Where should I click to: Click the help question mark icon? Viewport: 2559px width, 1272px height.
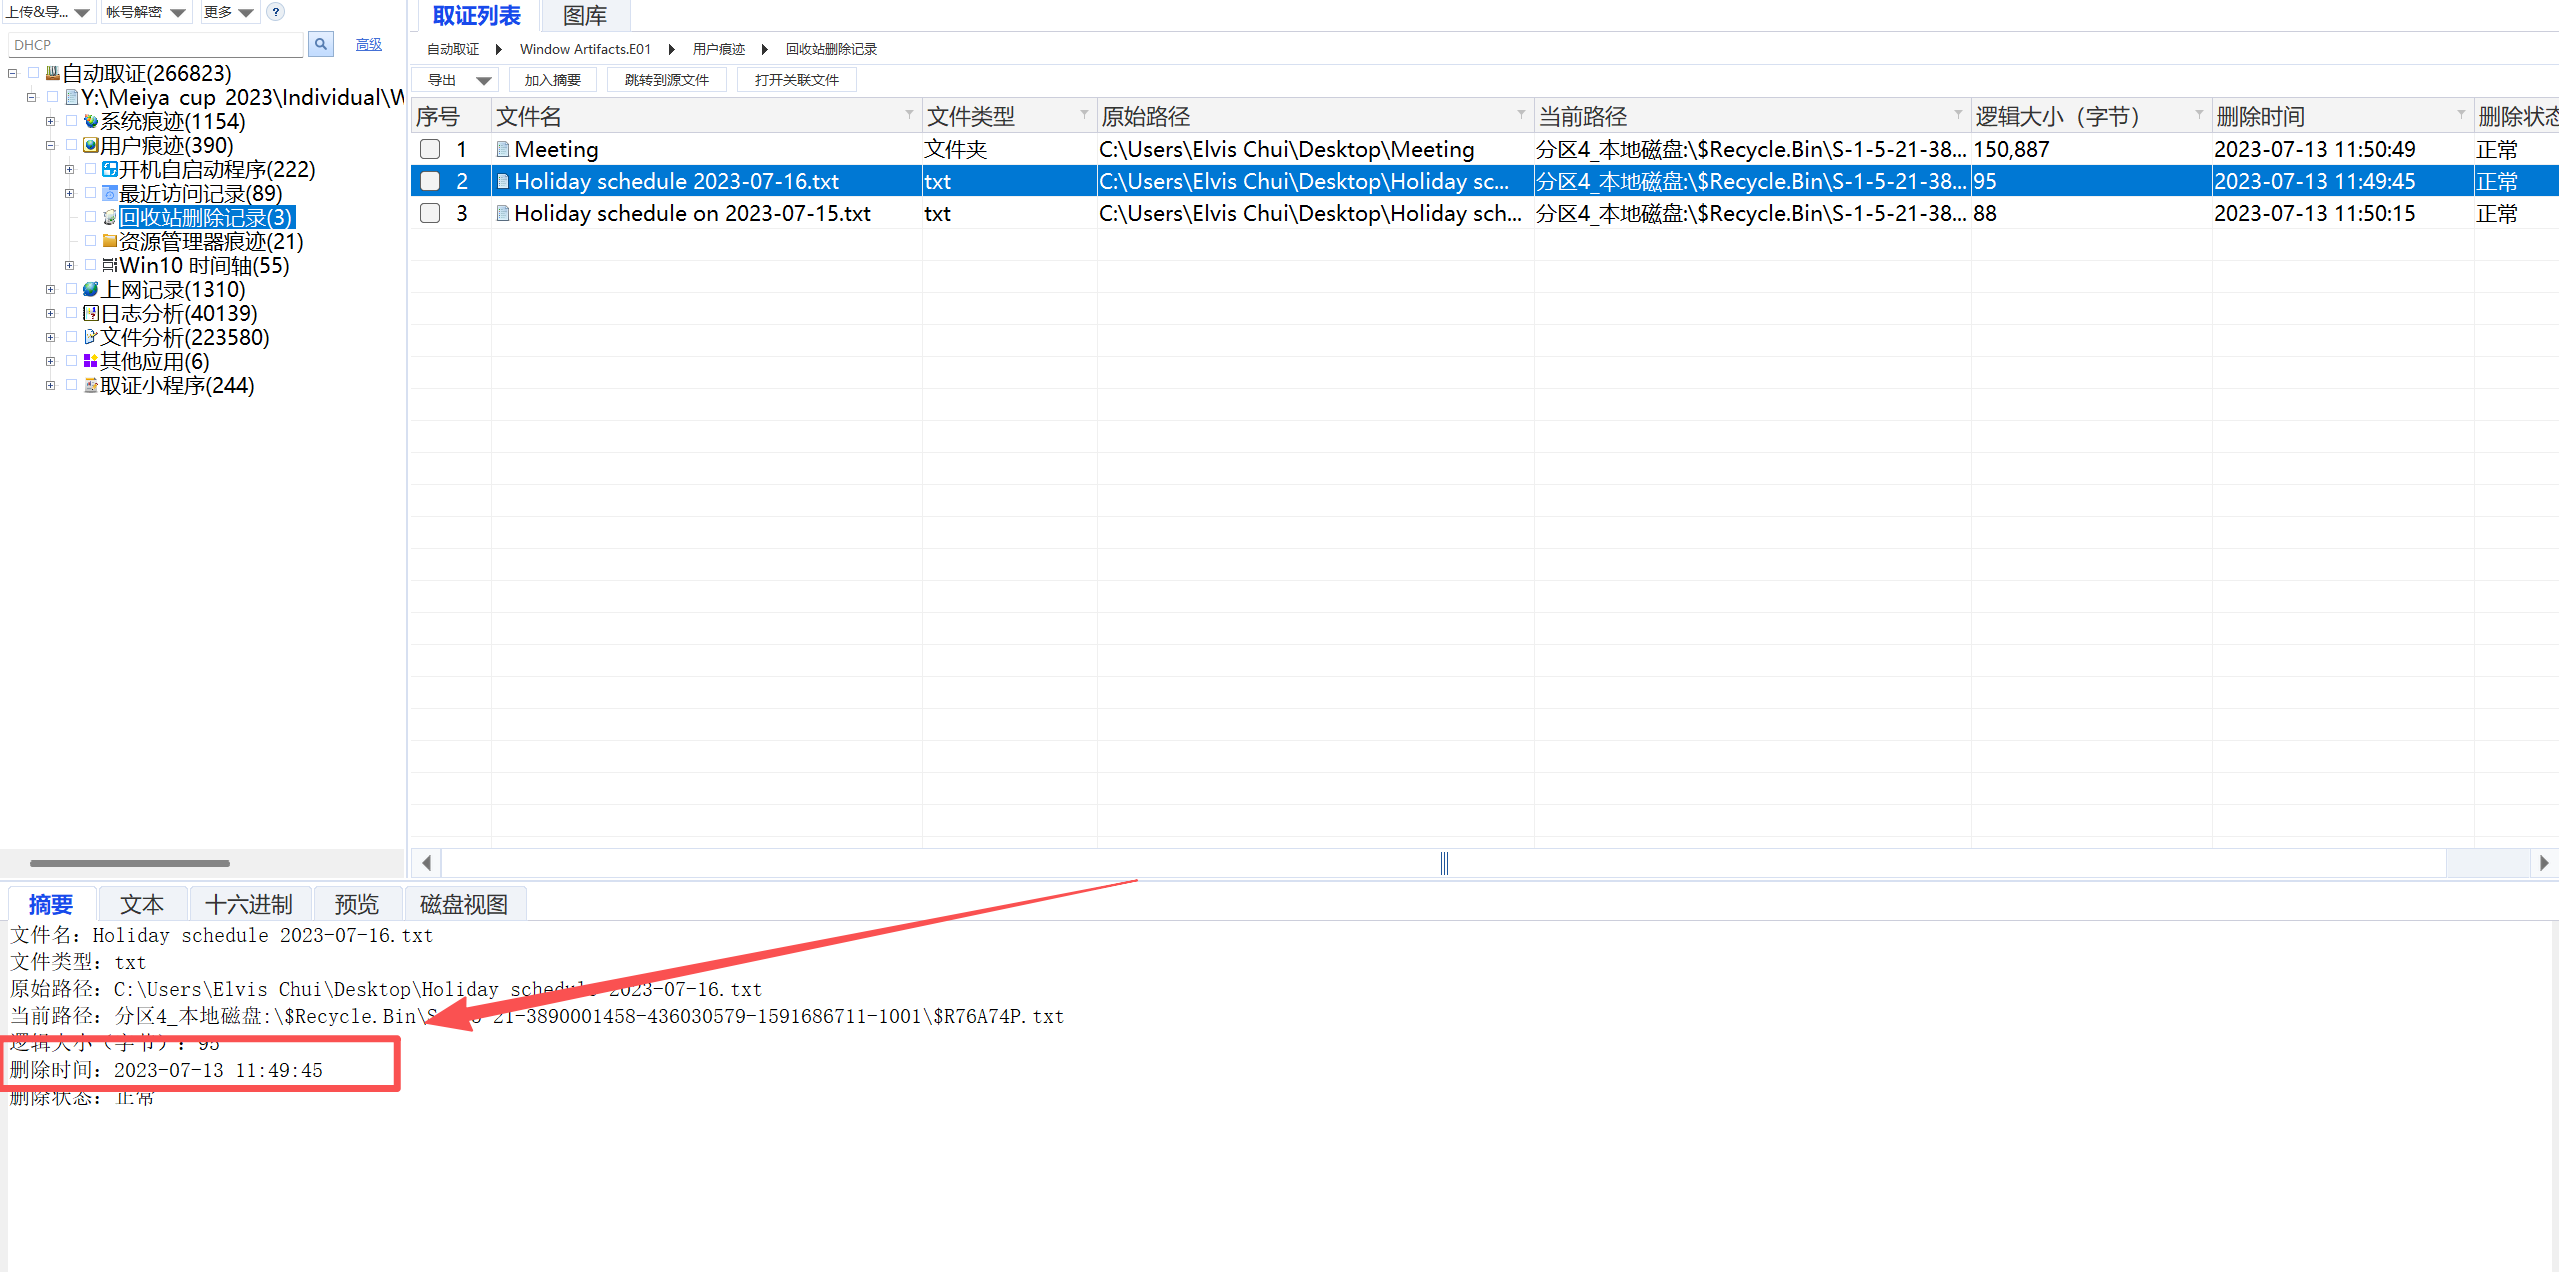point(276,12)
